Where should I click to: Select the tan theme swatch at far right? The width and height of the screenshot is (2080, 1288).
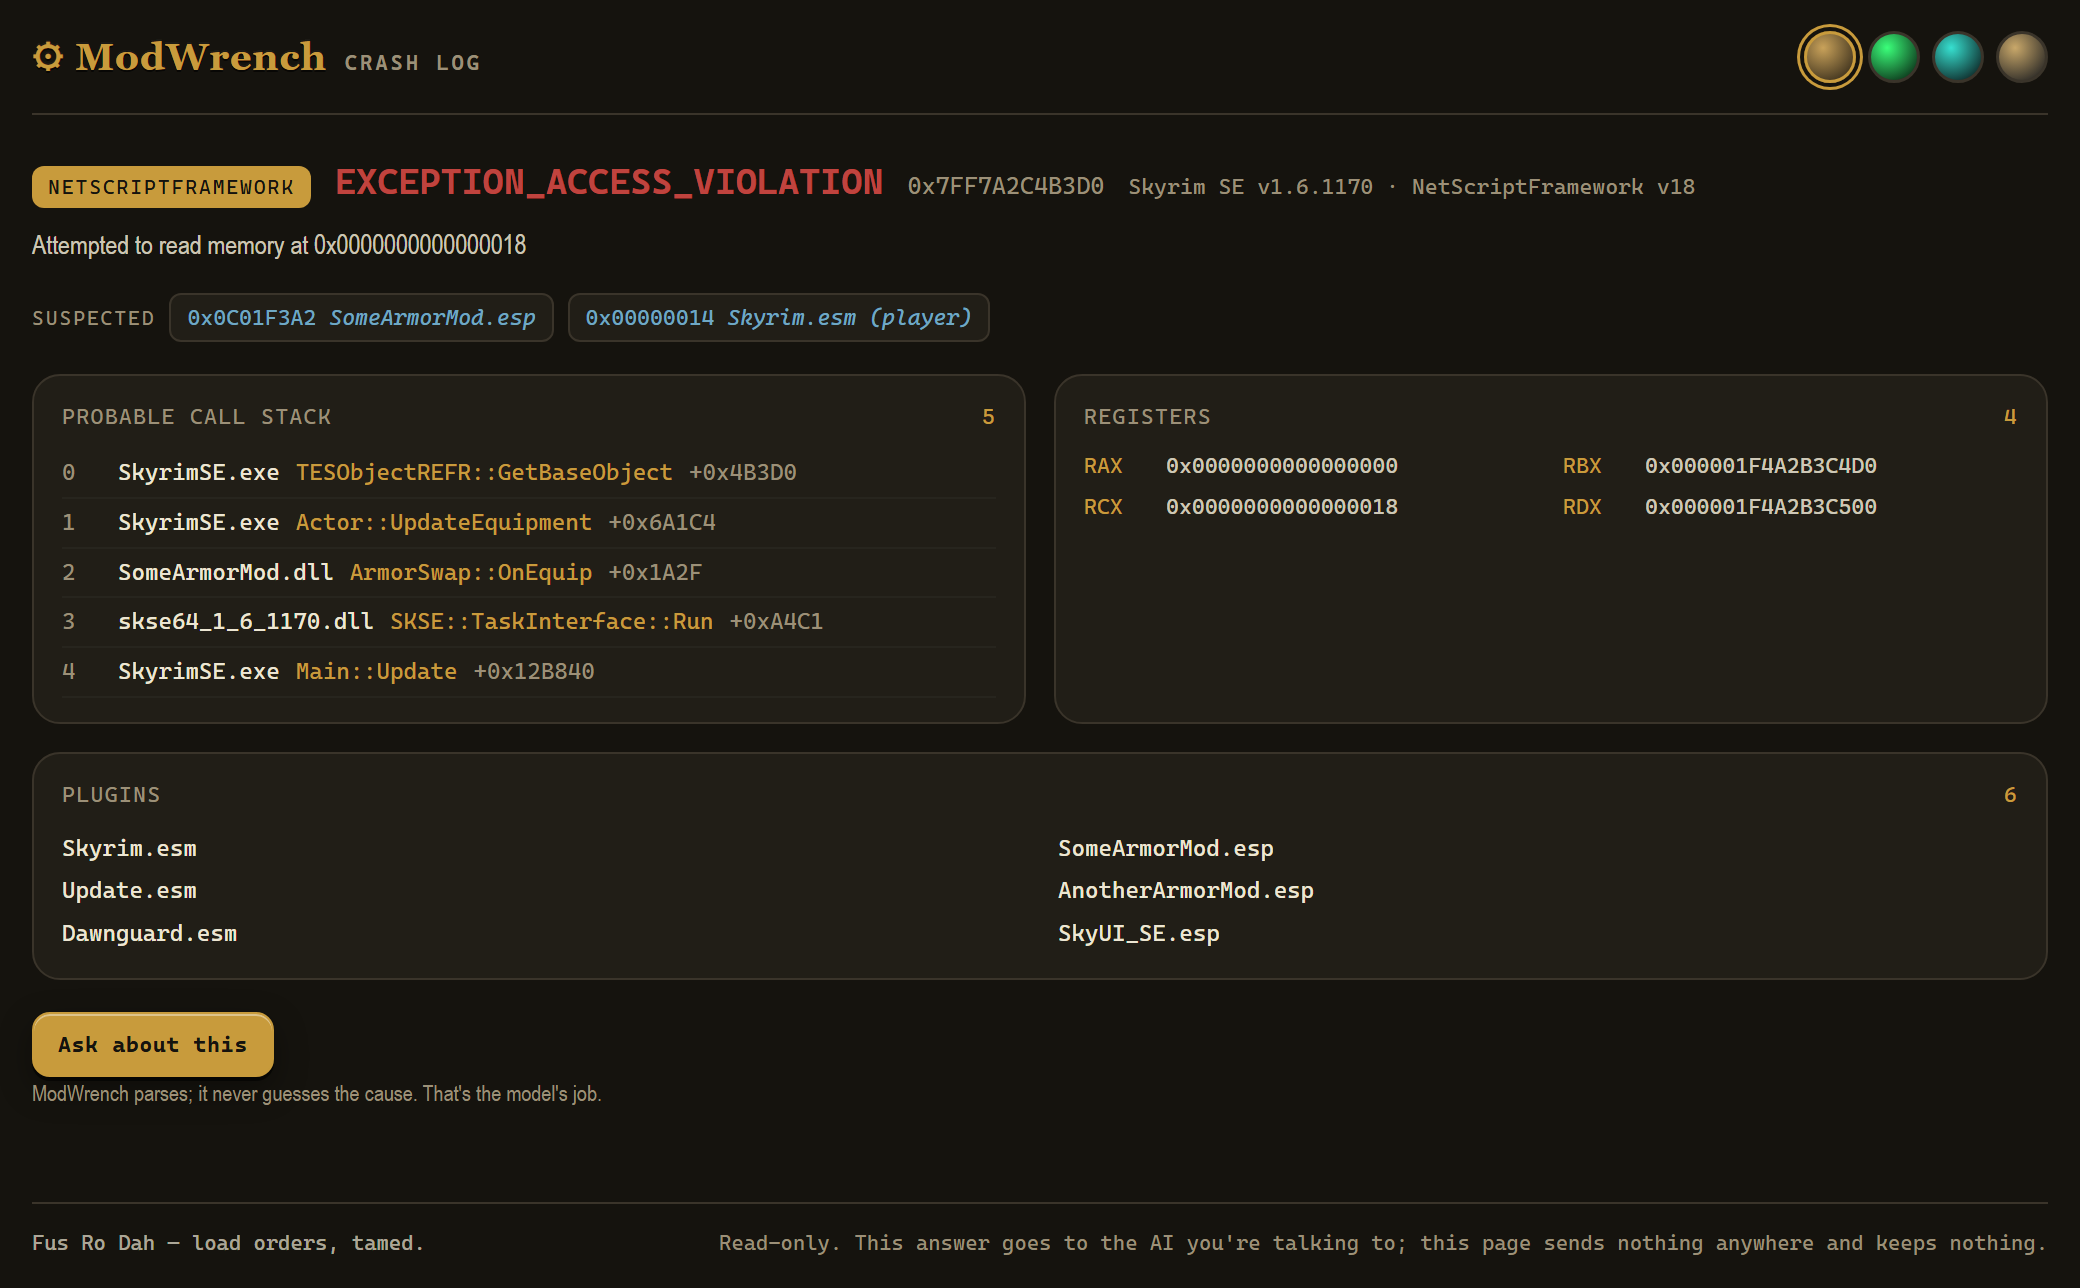pyautogui.click(x=2022, y=57)
